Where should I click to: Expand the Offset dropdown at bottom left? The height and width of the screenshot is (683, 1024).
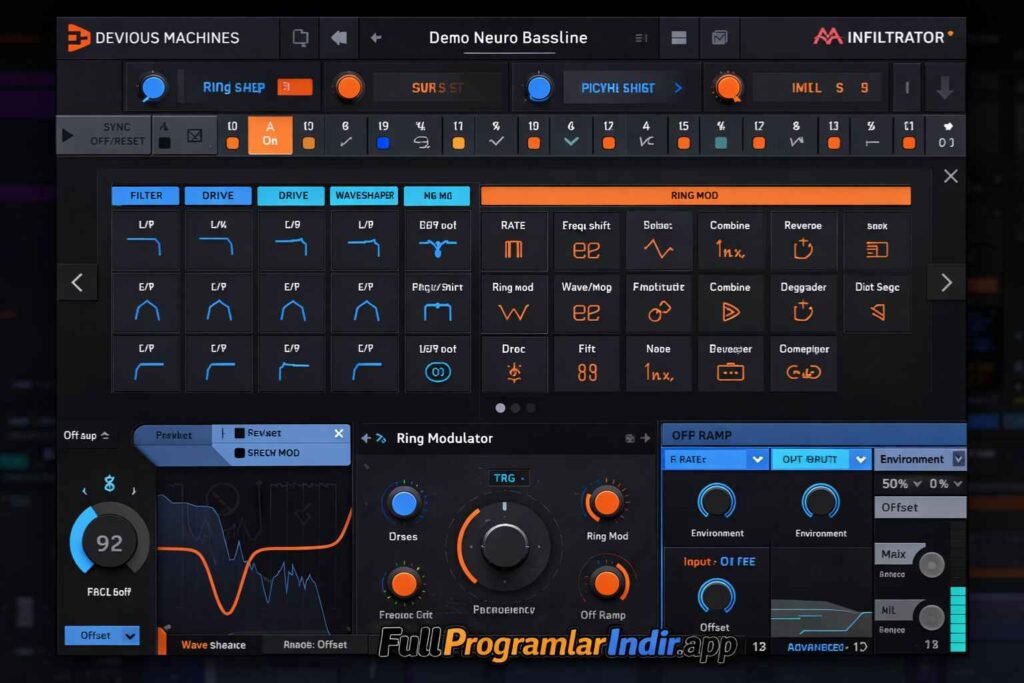click(100, 635)
